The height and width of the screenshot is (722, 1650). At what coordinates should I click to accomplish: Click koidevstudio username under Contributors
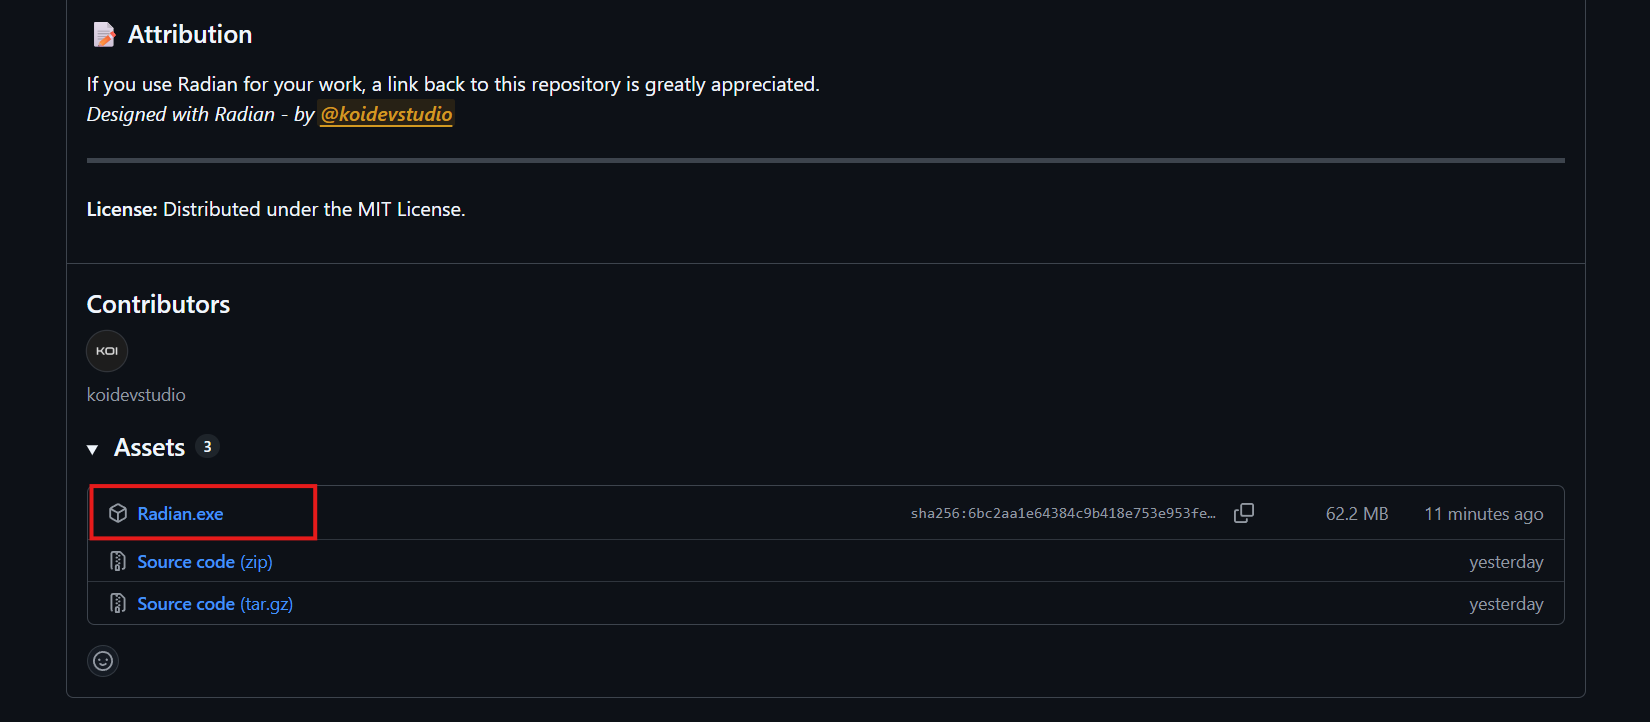pos(136,395)
